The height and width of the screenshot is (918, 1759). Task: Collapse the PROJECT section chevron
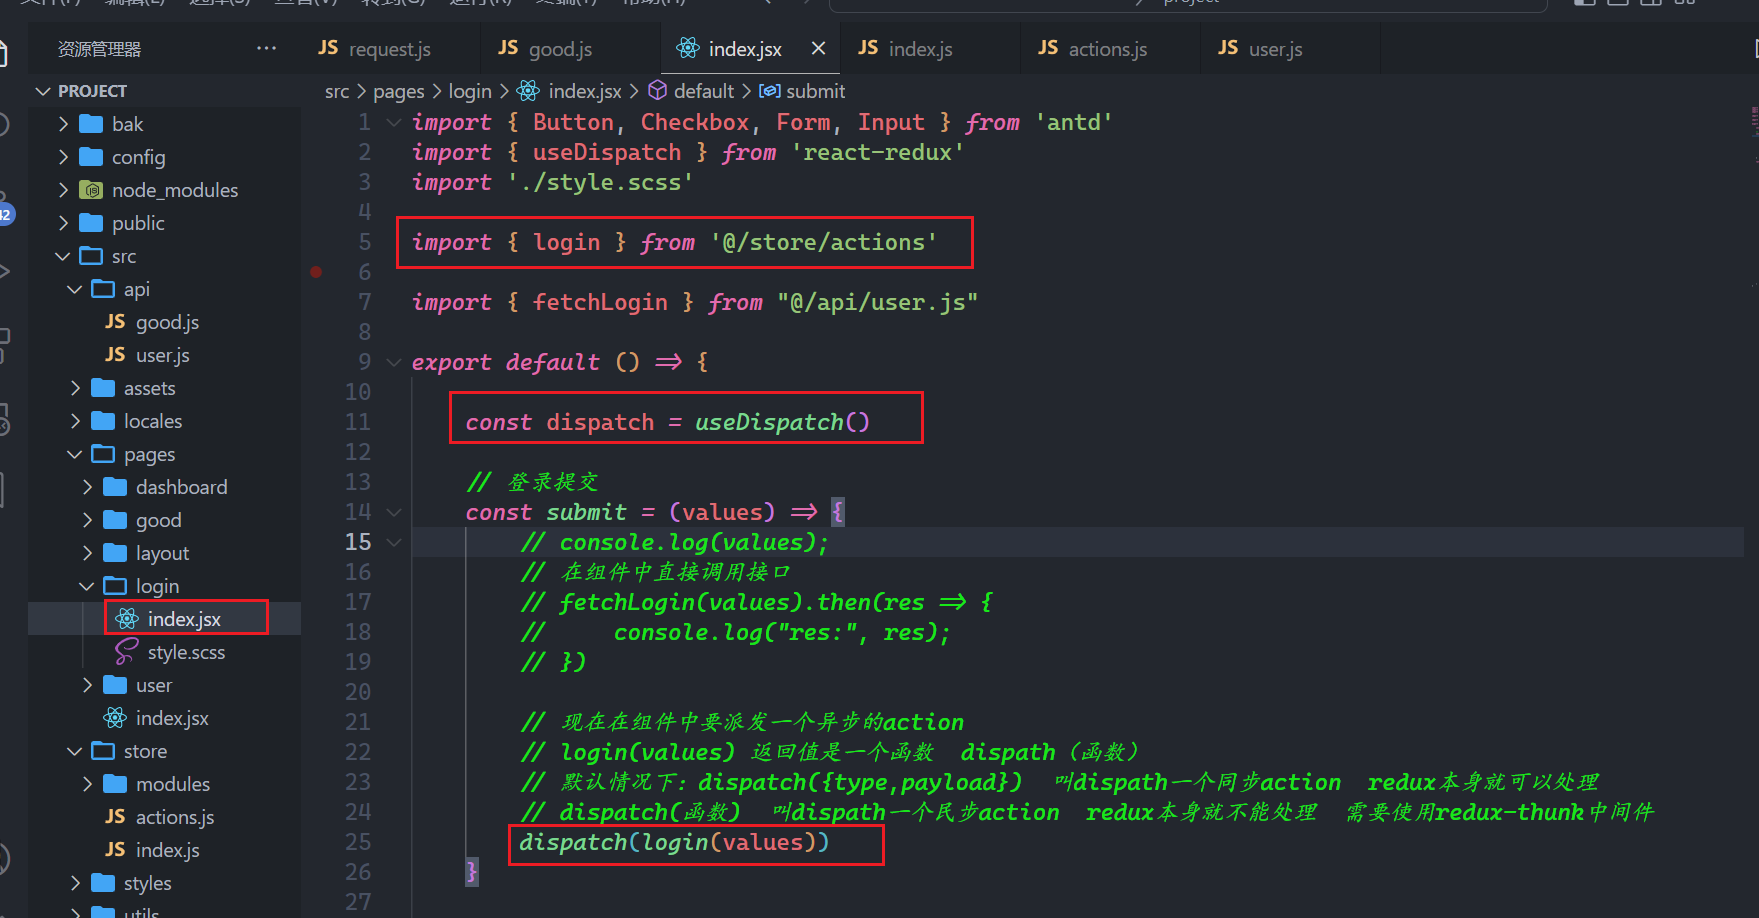pos(43,91)
